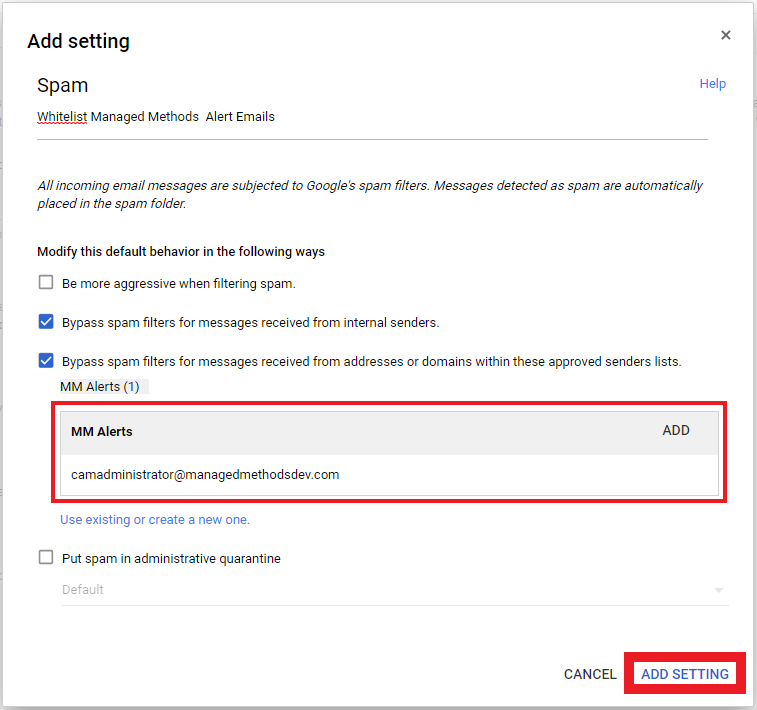757x710 pixels.
Task: Click the 'MM Alerts (1)' label
Action: pyautogui.click(x=100, y=386)
